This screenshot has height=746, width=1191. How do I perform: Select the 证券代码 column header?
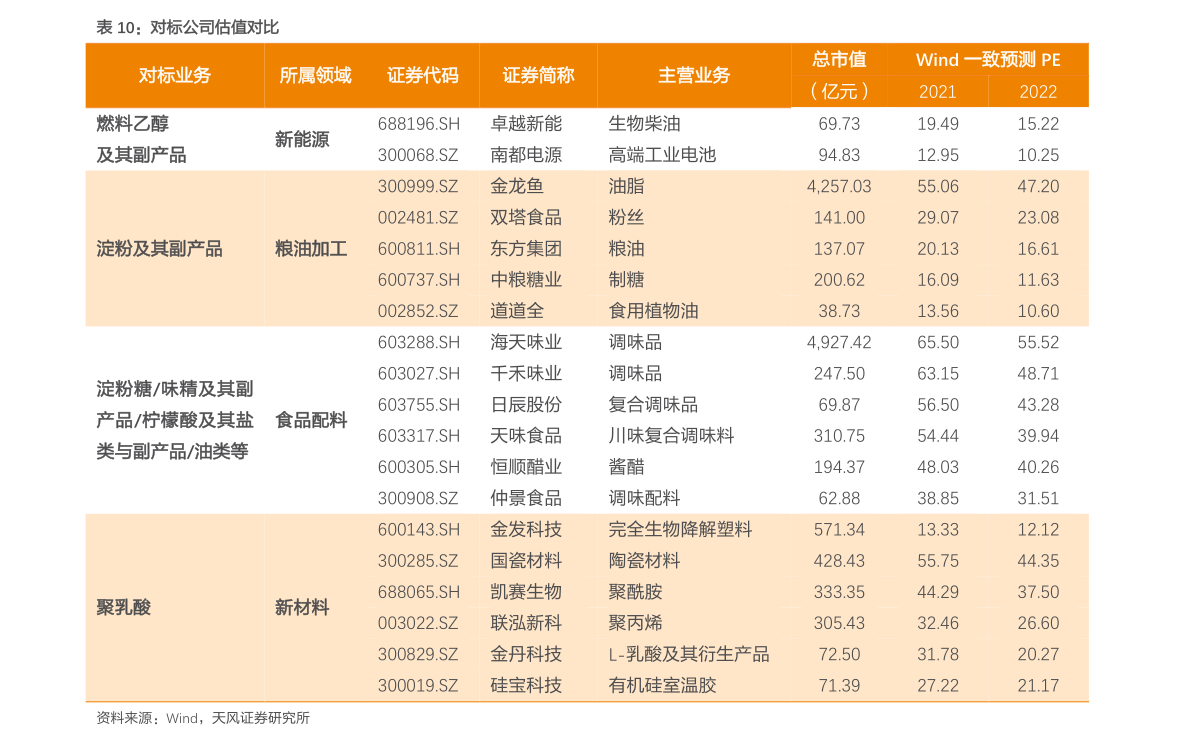[x=422, y=75]
